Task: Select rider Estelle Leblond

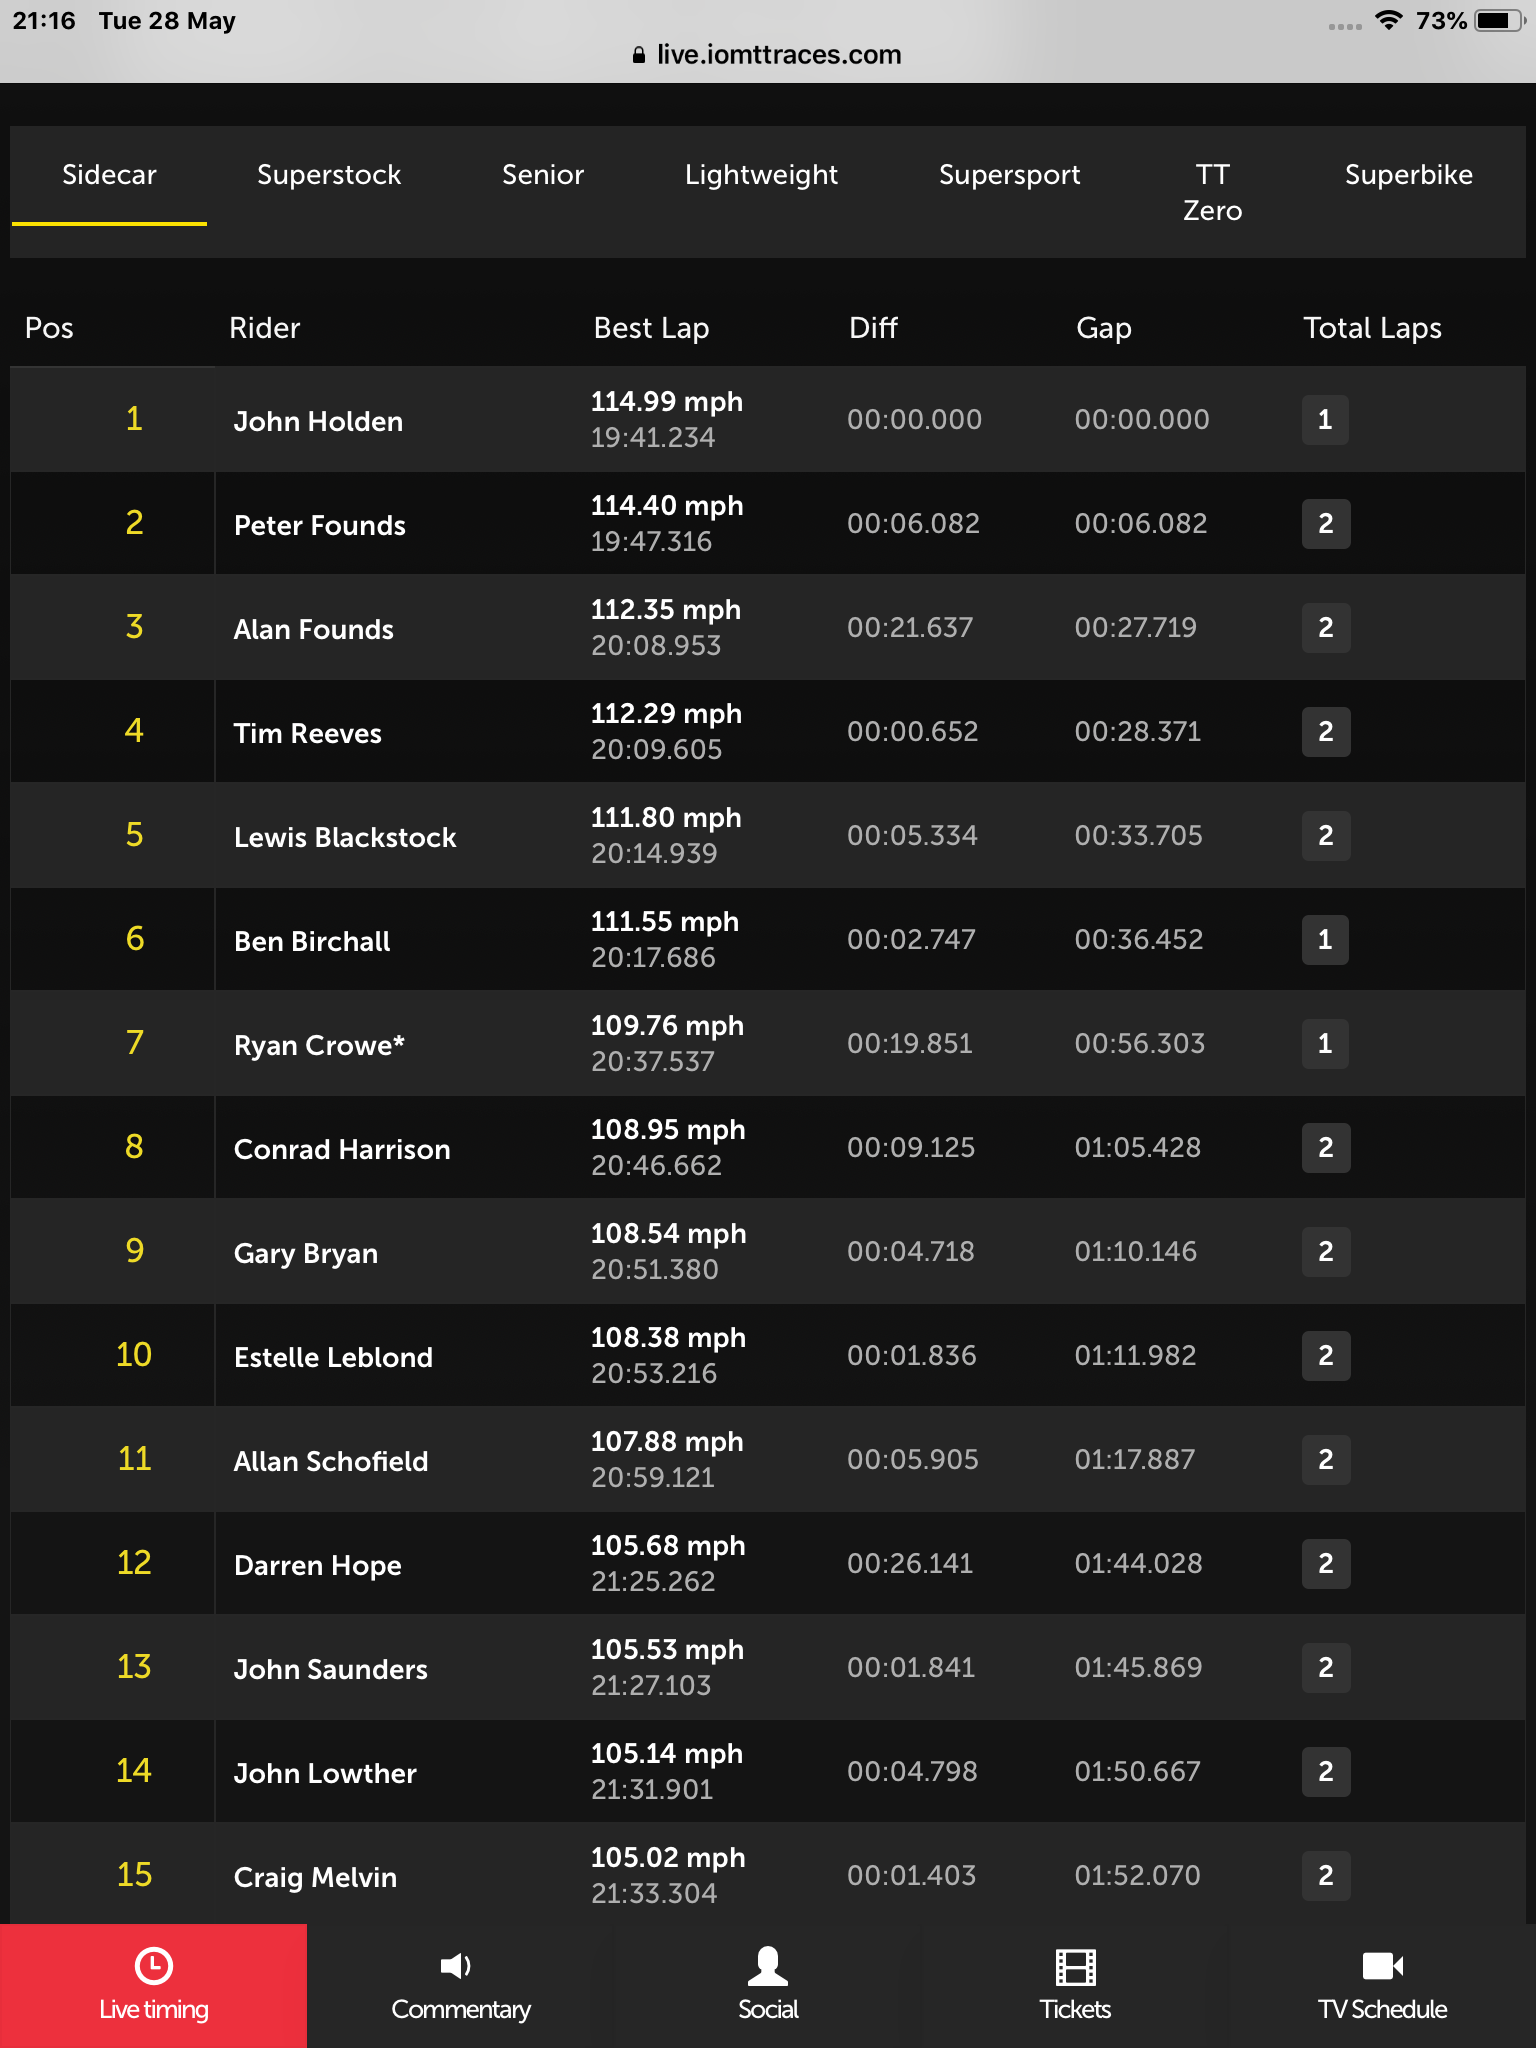Action: [x=333, y=1357]
